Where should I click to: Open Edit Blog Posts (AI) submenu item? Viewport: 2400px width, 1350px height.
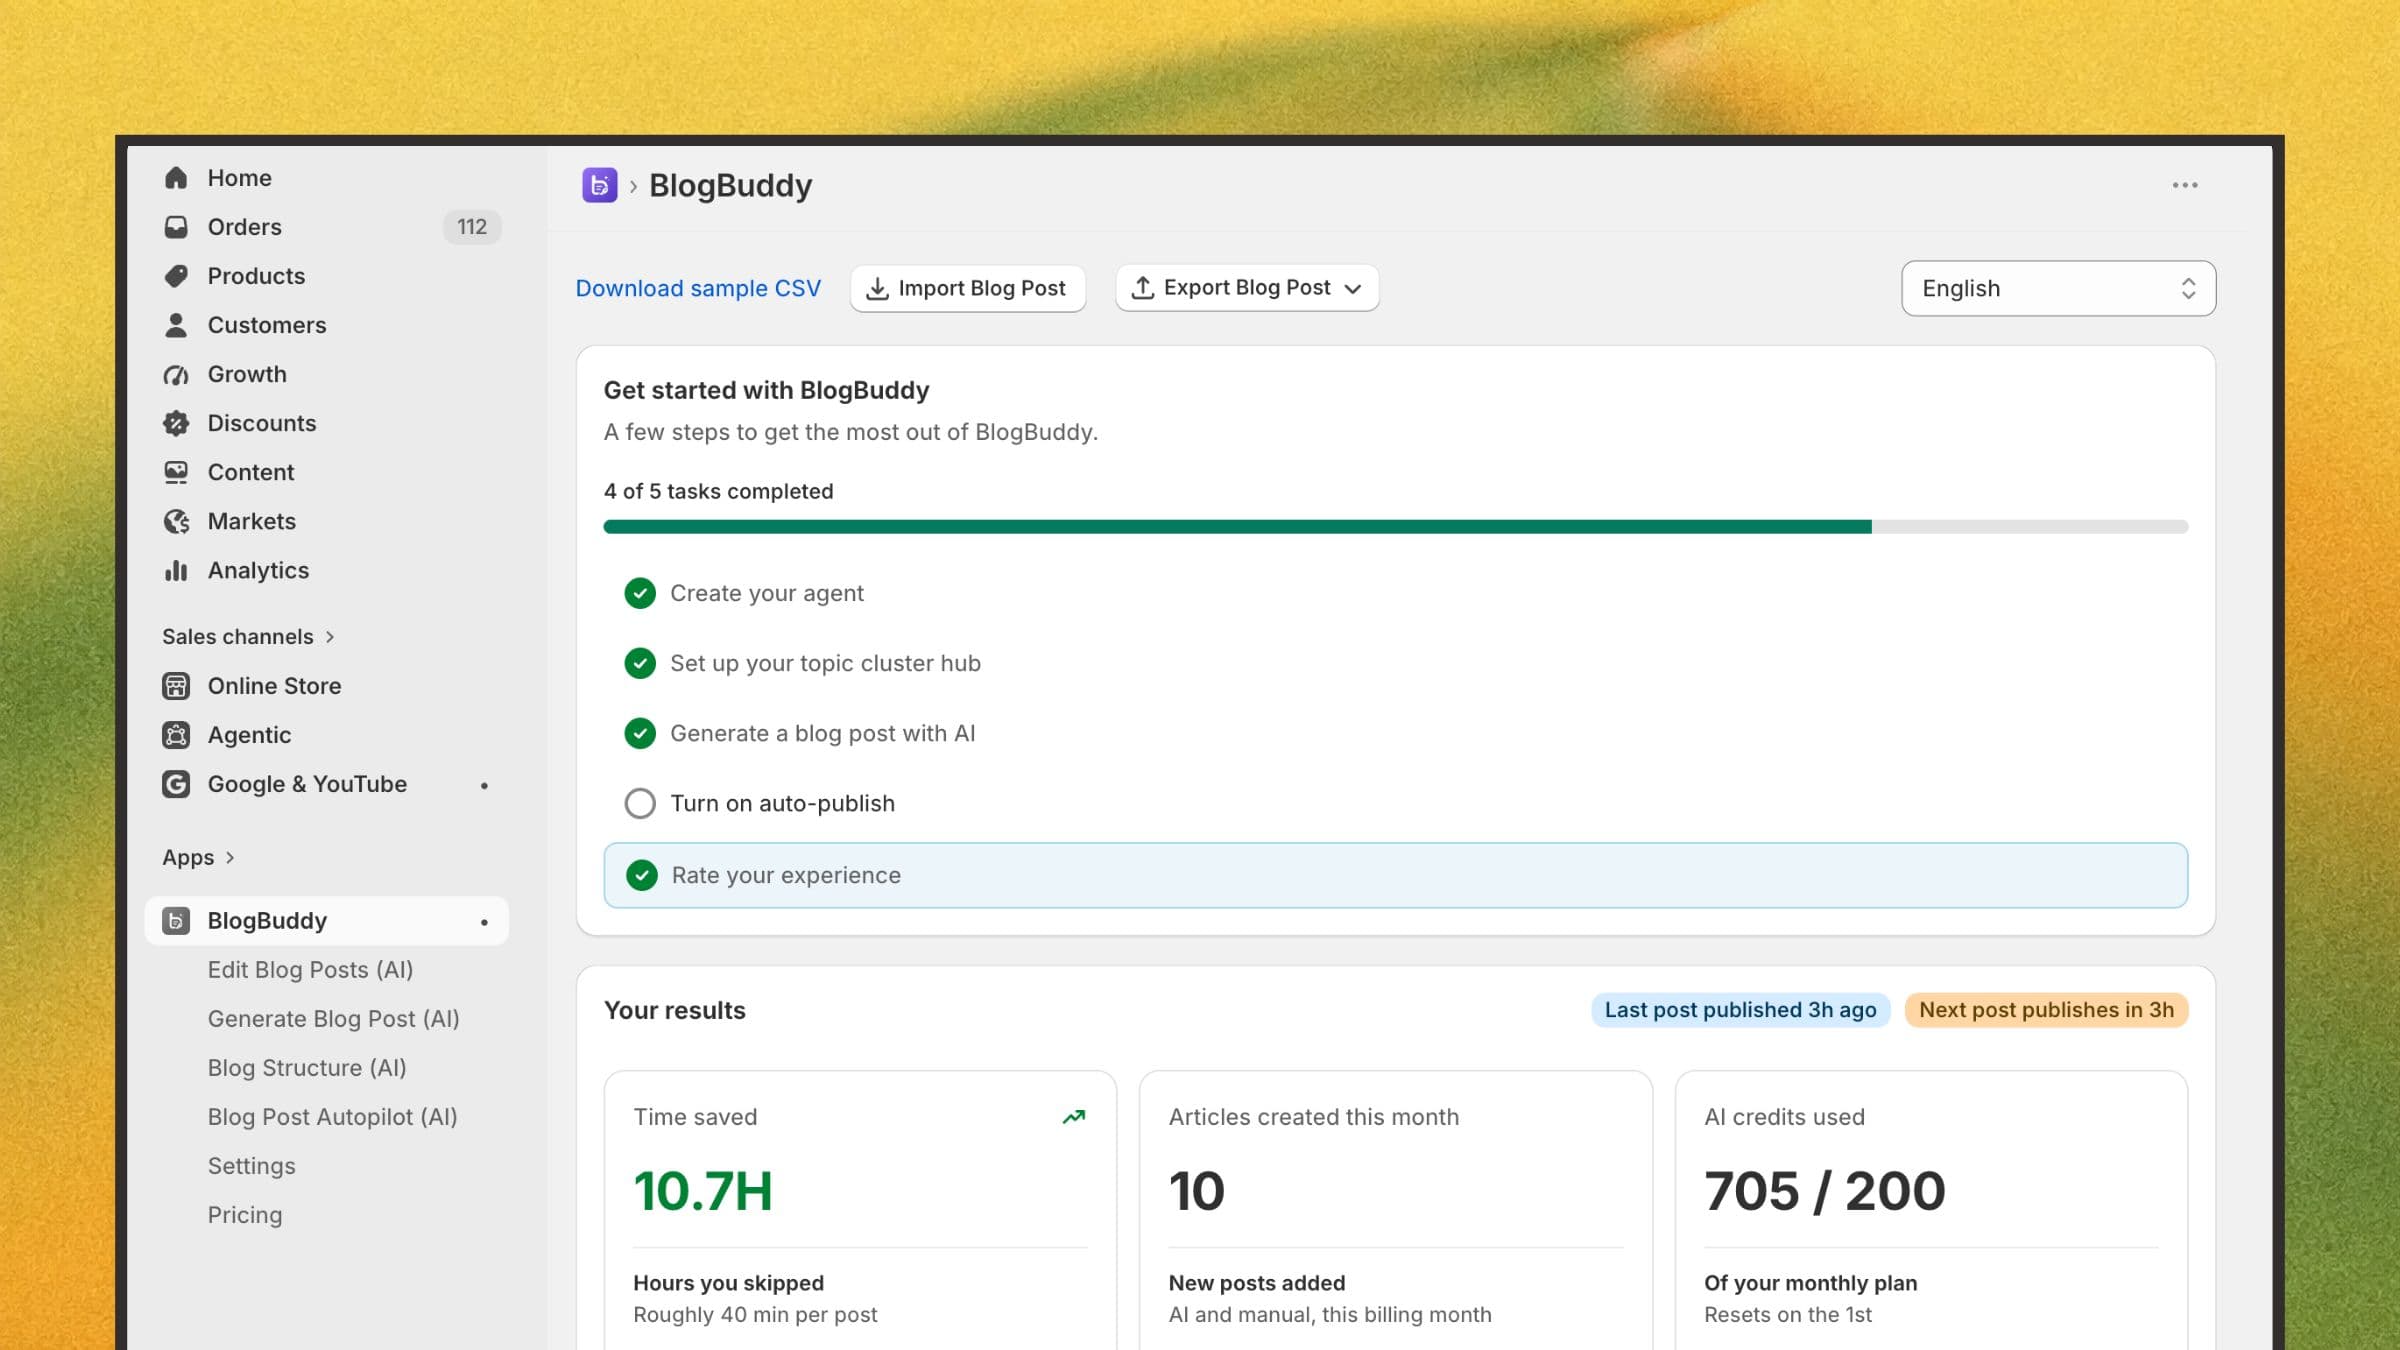(310, 970)
